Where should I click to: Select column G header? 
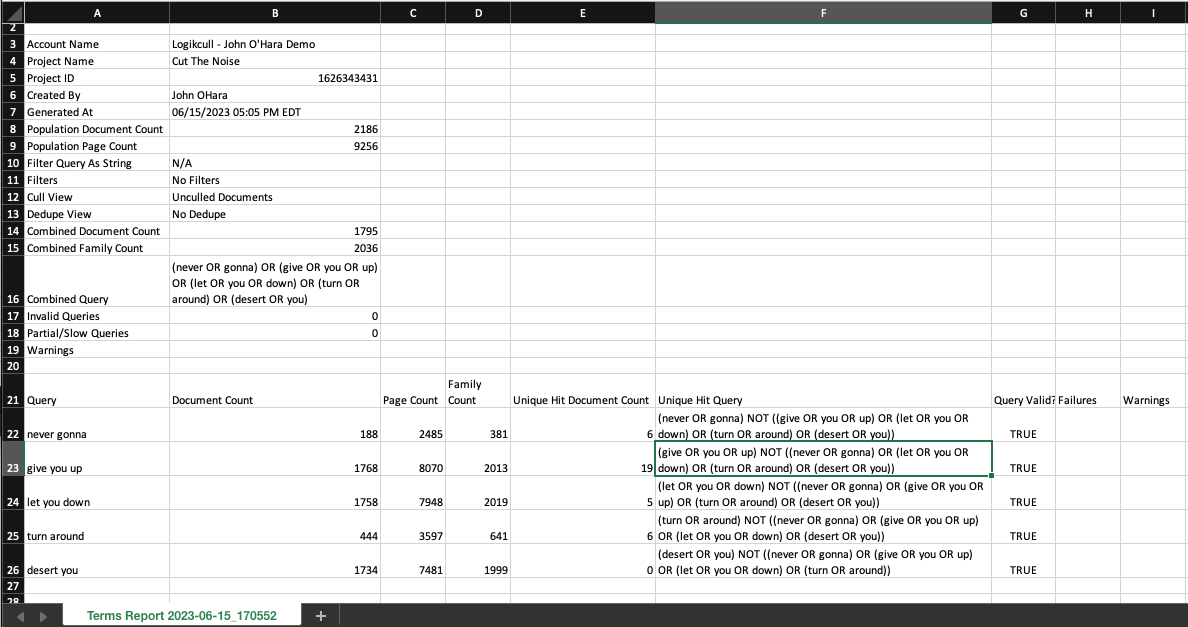pyautogui.click(x=1024, y=13)
